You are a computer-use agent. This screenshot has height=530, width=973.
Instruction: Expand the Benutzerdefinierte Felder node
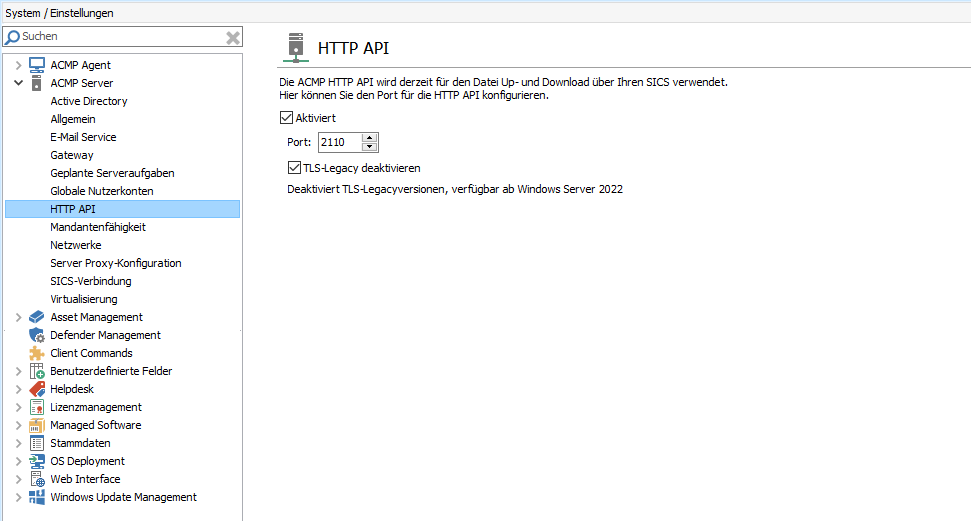[x=18, y=371]
